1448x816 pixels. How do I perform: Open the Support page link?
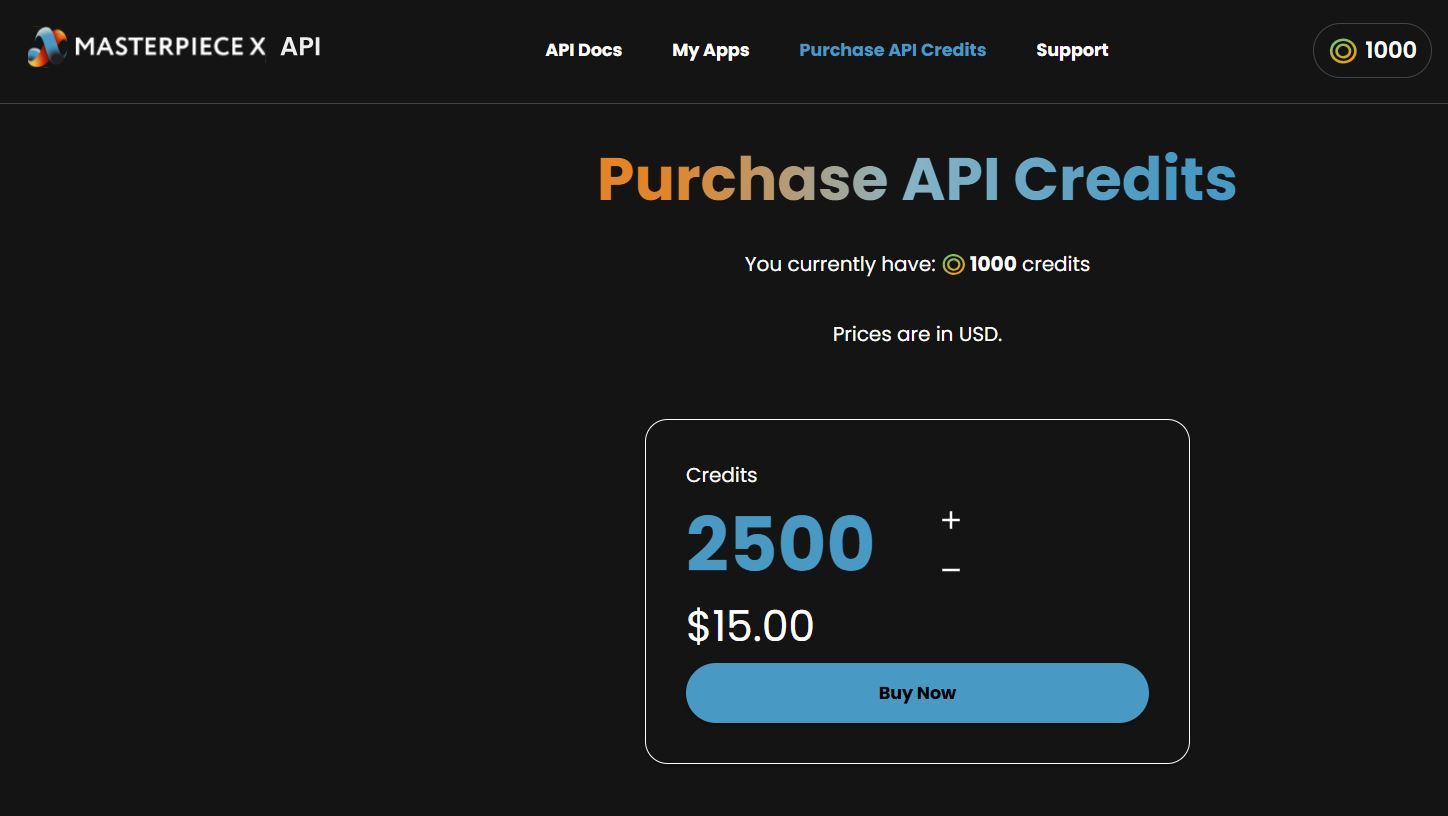click(x=1072, y=50)
